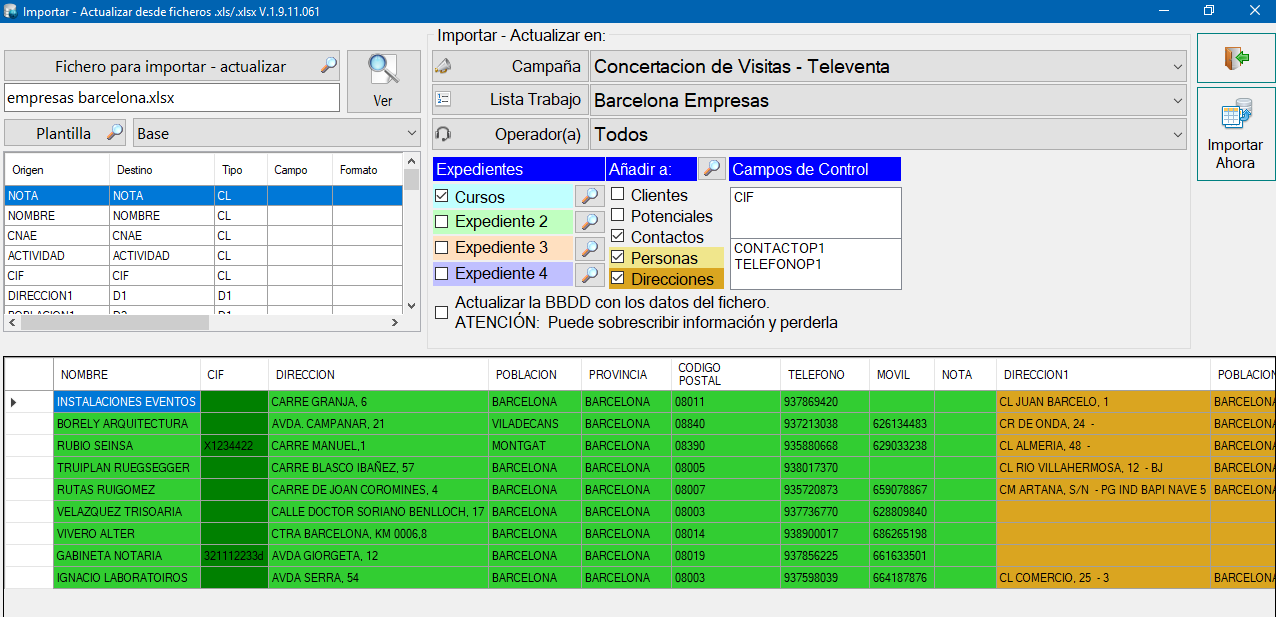This screenshot has height=617, width=1276.
Task: Click the Origen column header
Action: (x=57, y=170)
